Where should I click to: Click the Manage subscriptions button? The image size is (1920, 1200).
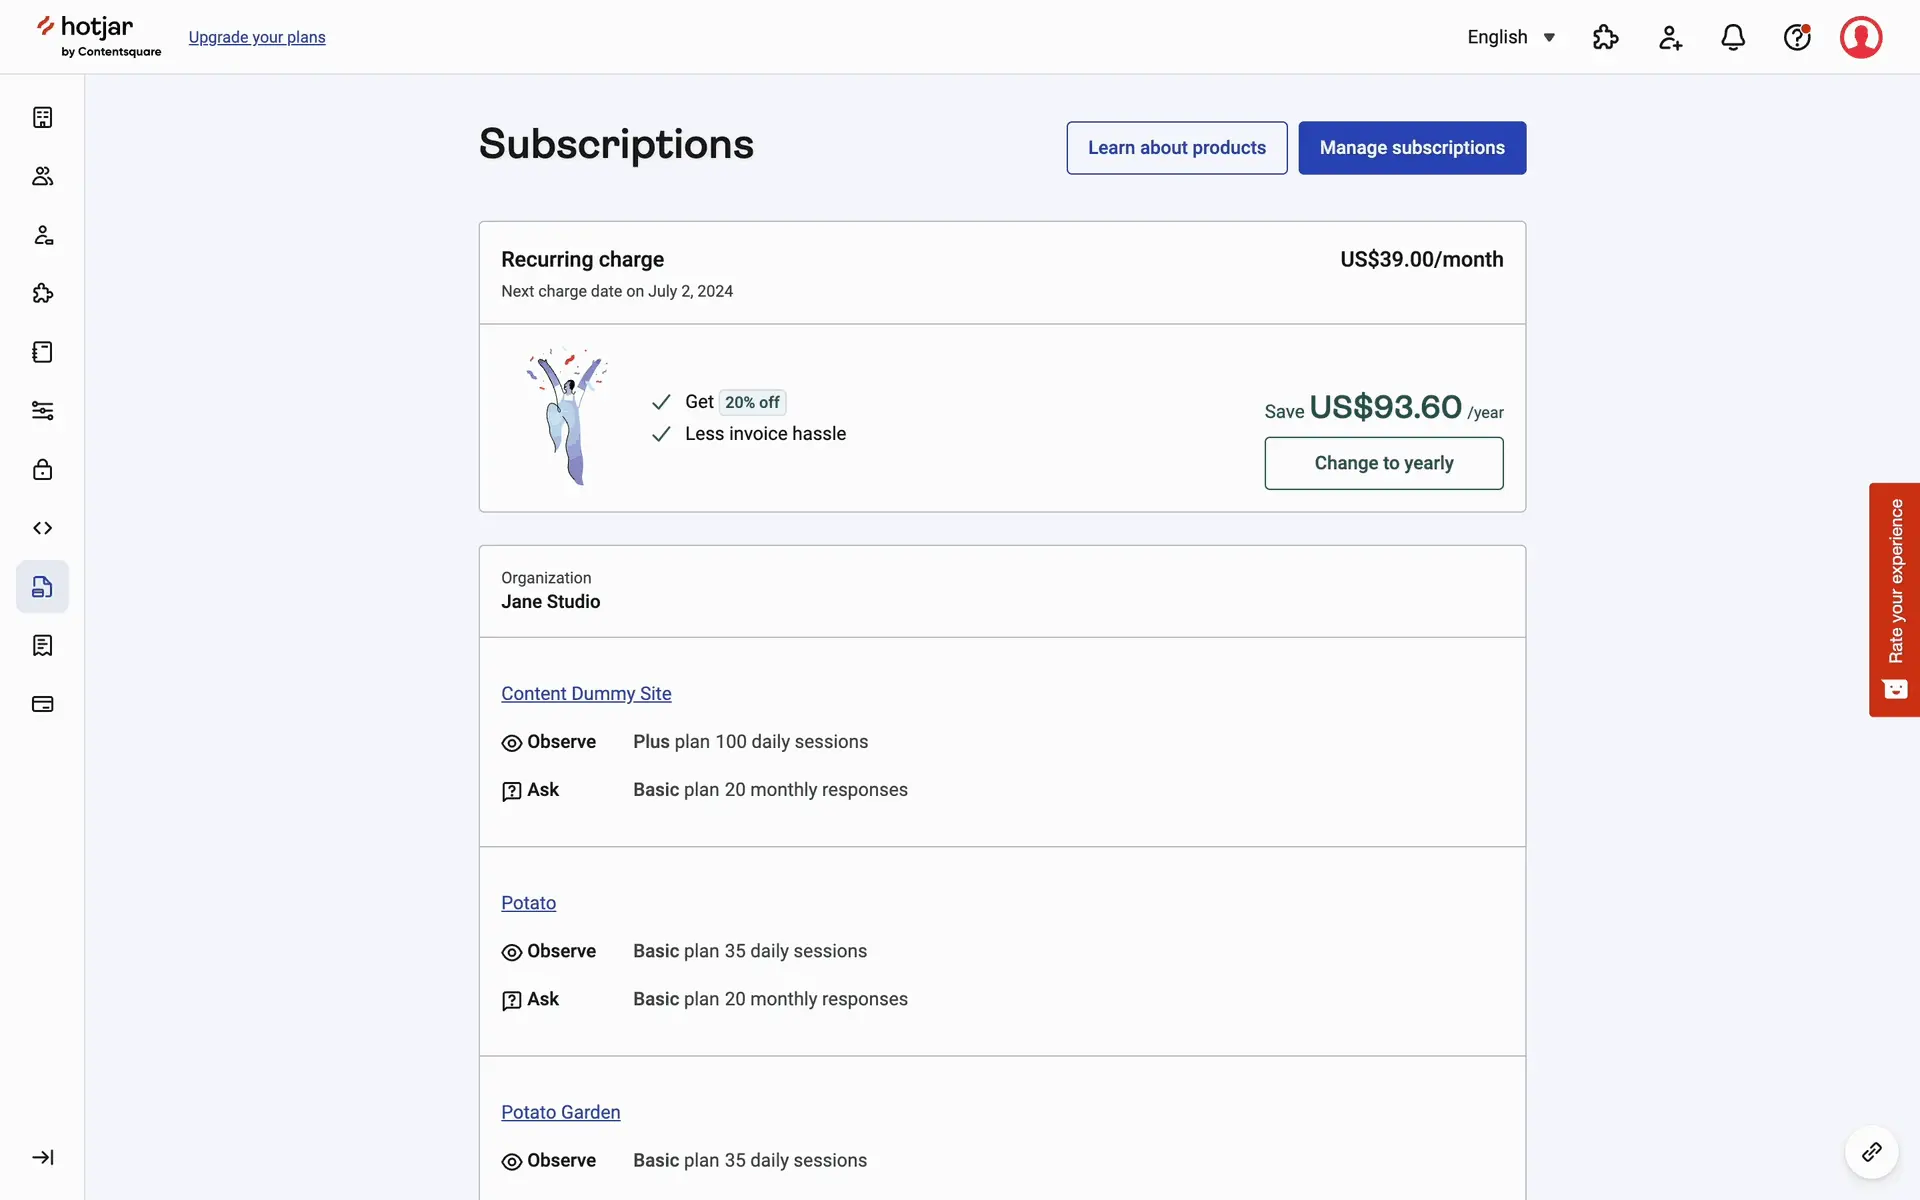[x=1412, y=148]
